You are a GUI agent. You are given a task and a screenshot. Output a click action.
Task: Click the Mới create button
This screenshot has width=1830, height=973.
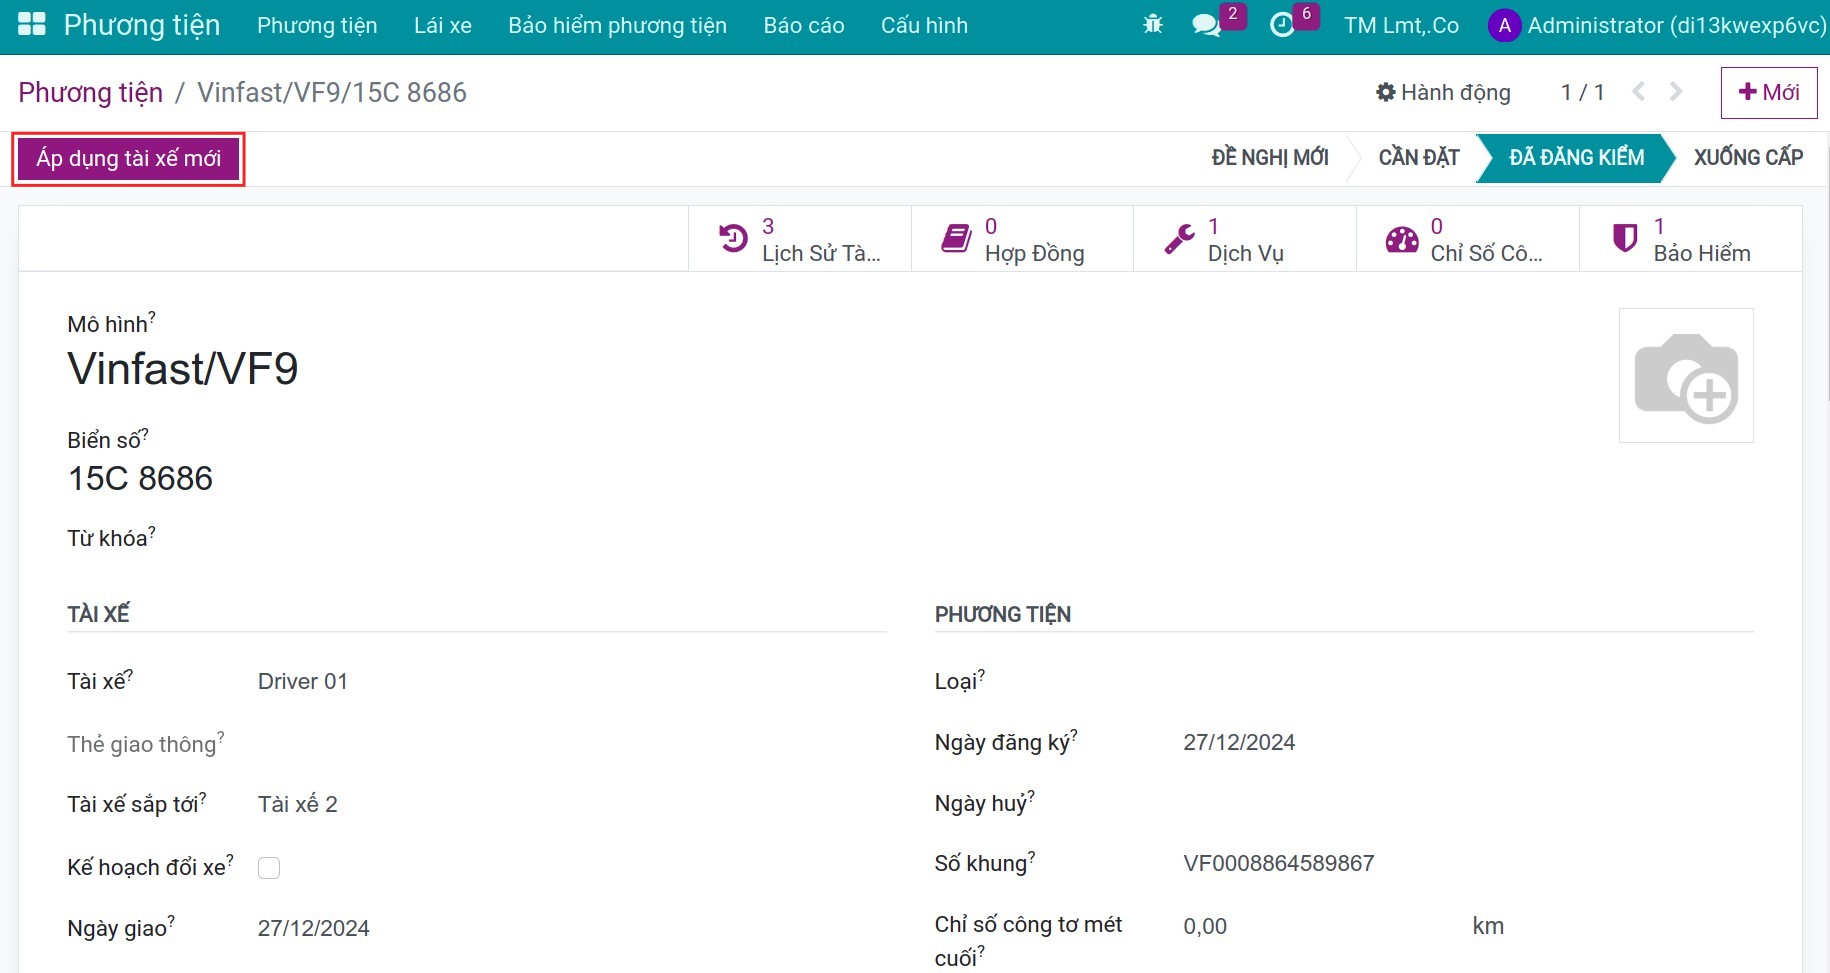(1768, 92)
